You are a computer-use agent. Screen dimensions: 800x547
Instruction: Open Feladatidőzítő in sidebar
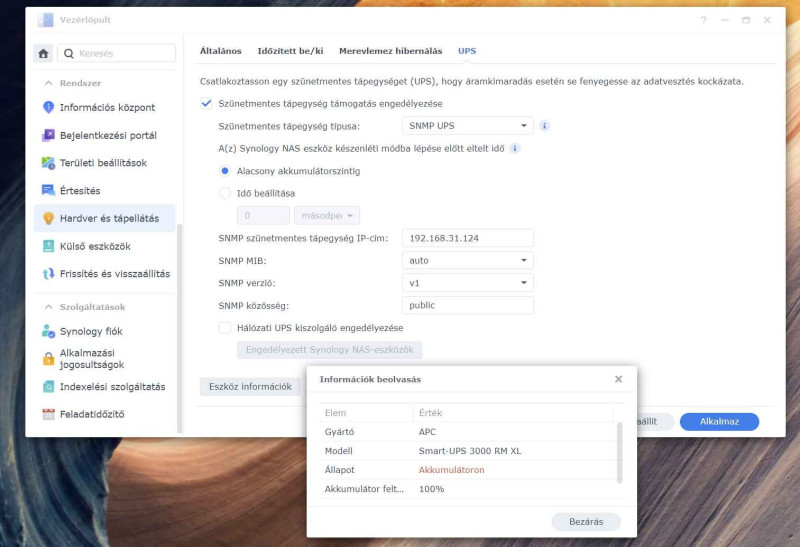(x=105, y=414)
